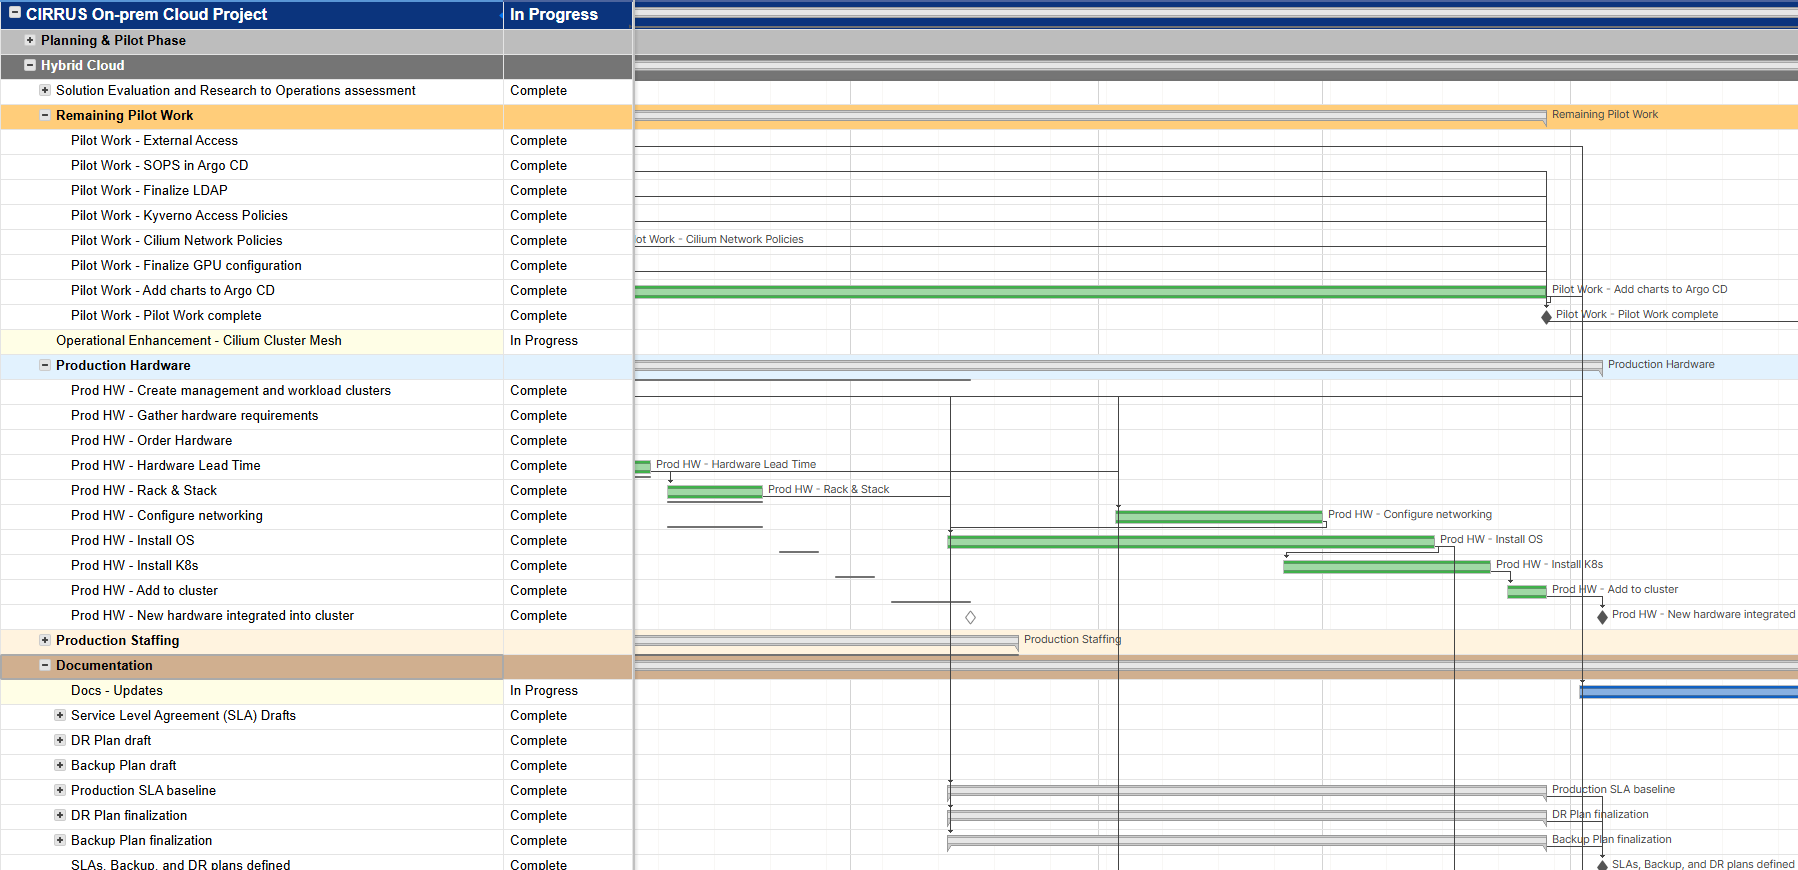Click the Backup Plan finalization summary bar
The height and width of the screenshot is (870, 1798).
click(x=1247, y=841)
